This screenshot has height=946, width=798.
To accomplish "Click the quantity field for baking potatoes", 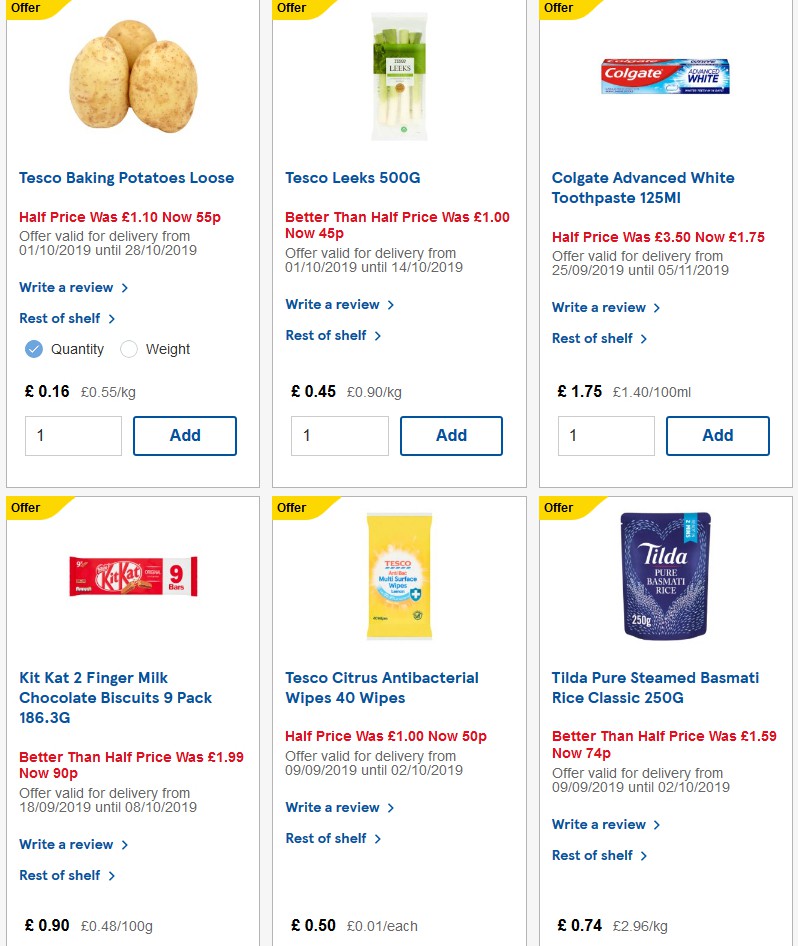I will point(73,435).
